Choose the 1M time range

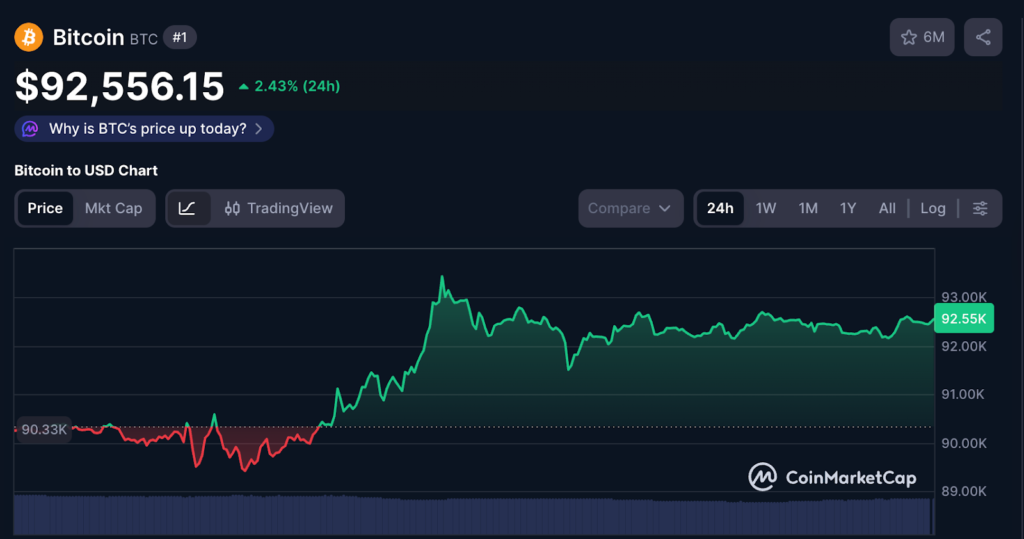(x=808, y=208)
